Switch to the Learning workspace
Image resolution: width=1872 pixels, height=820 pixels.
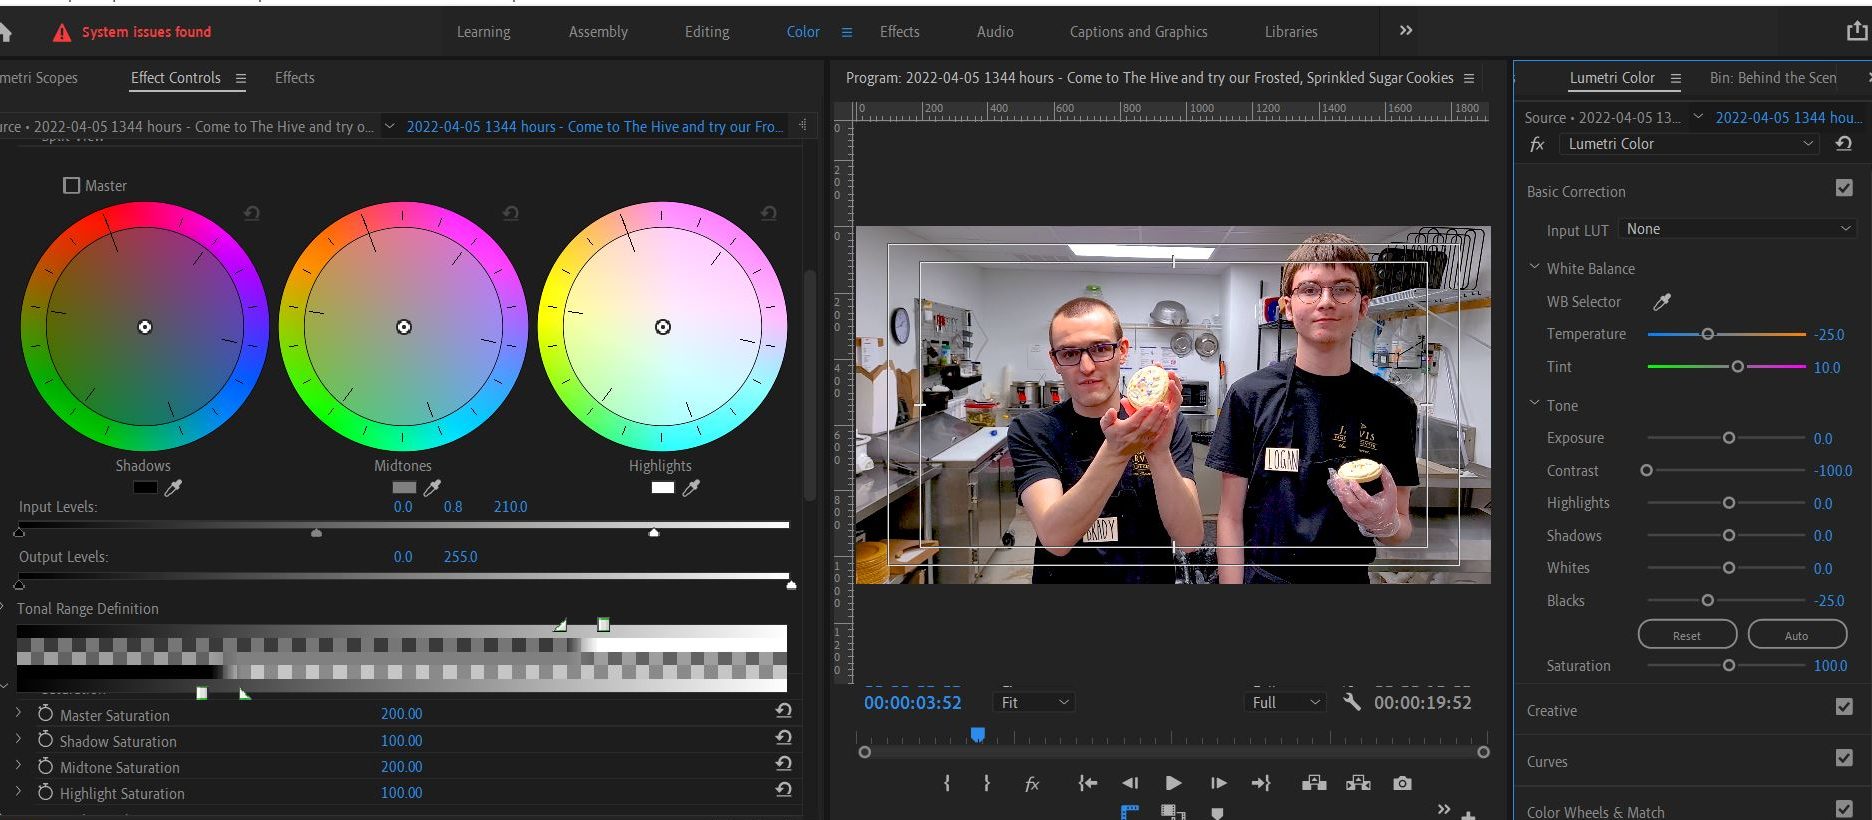[483, 32]
